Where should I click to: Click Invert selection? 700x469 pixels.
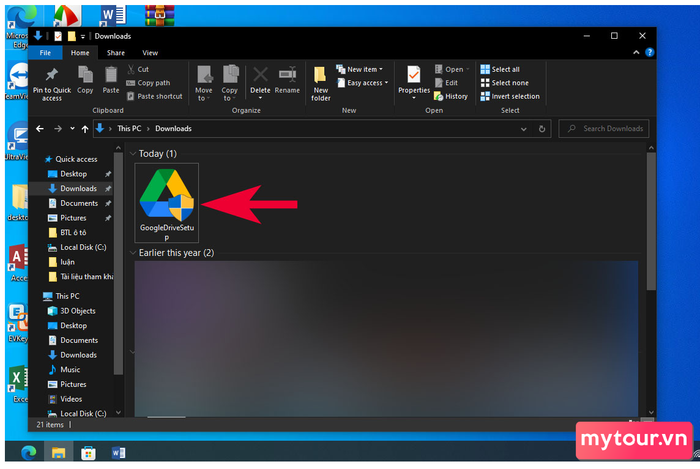point(510,96)
